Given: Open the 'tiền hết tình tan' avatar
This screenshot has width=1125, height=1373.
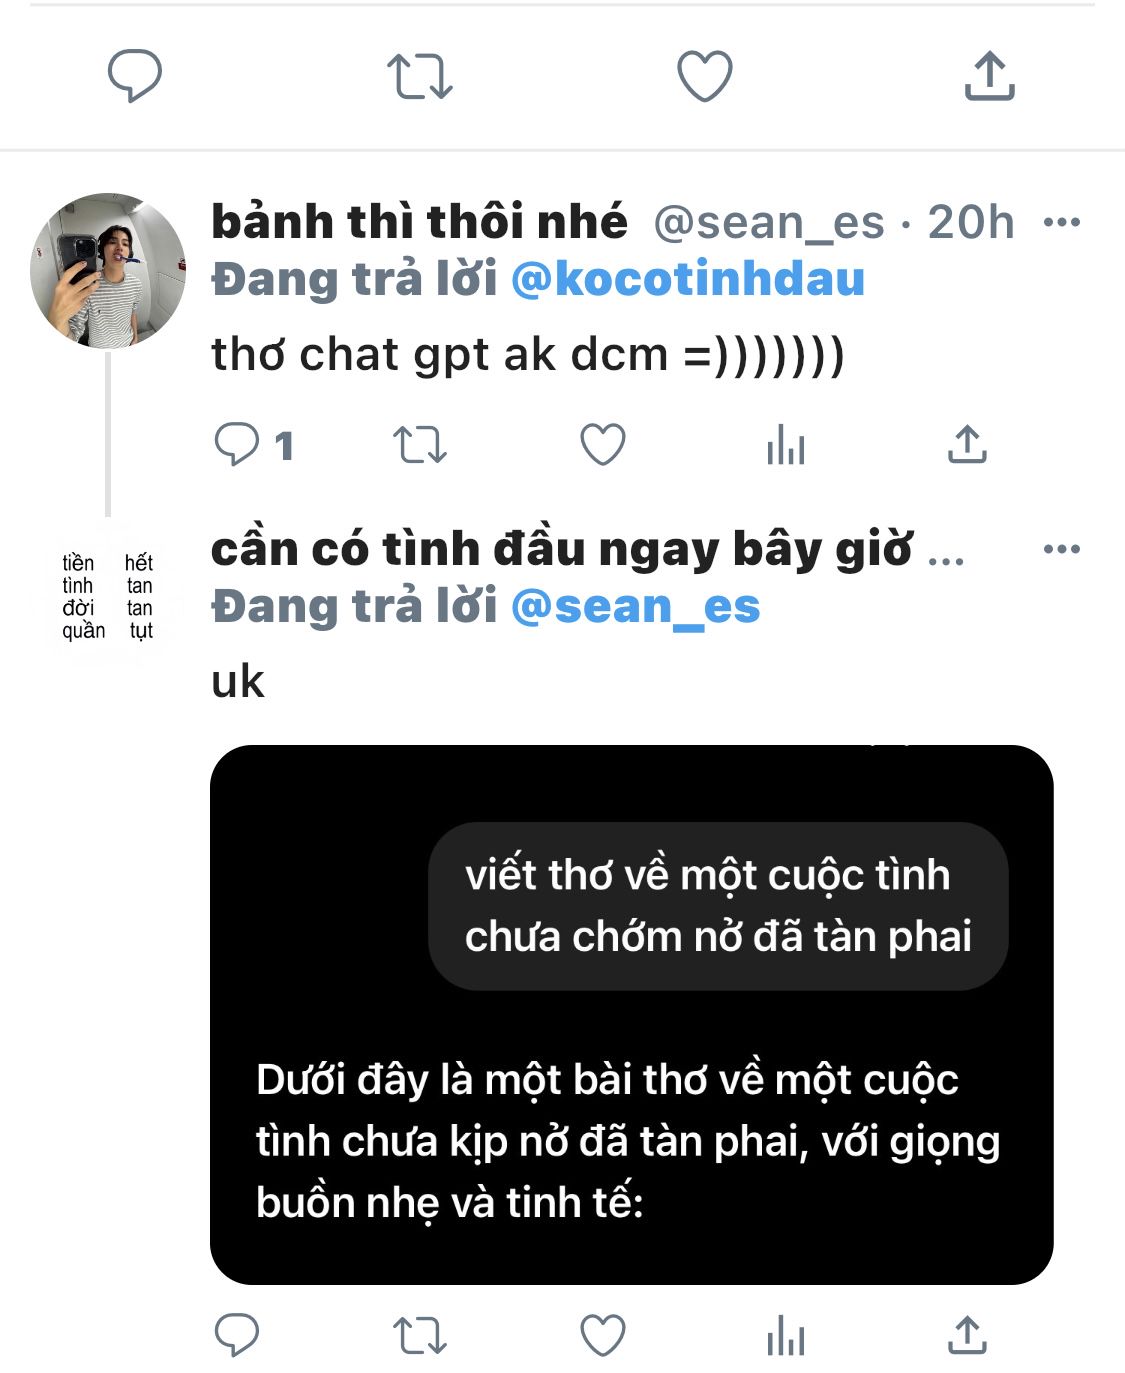Looking at the screenshot, I should click(x=108, y=597).
